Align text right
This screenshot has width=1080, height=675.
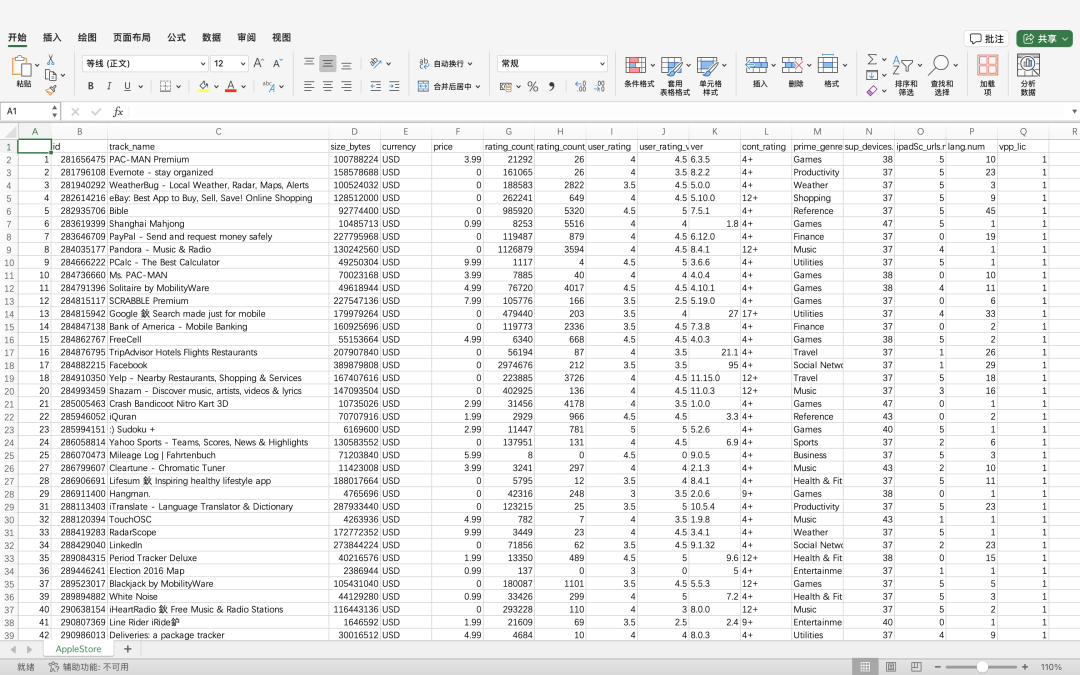(346, 86)
